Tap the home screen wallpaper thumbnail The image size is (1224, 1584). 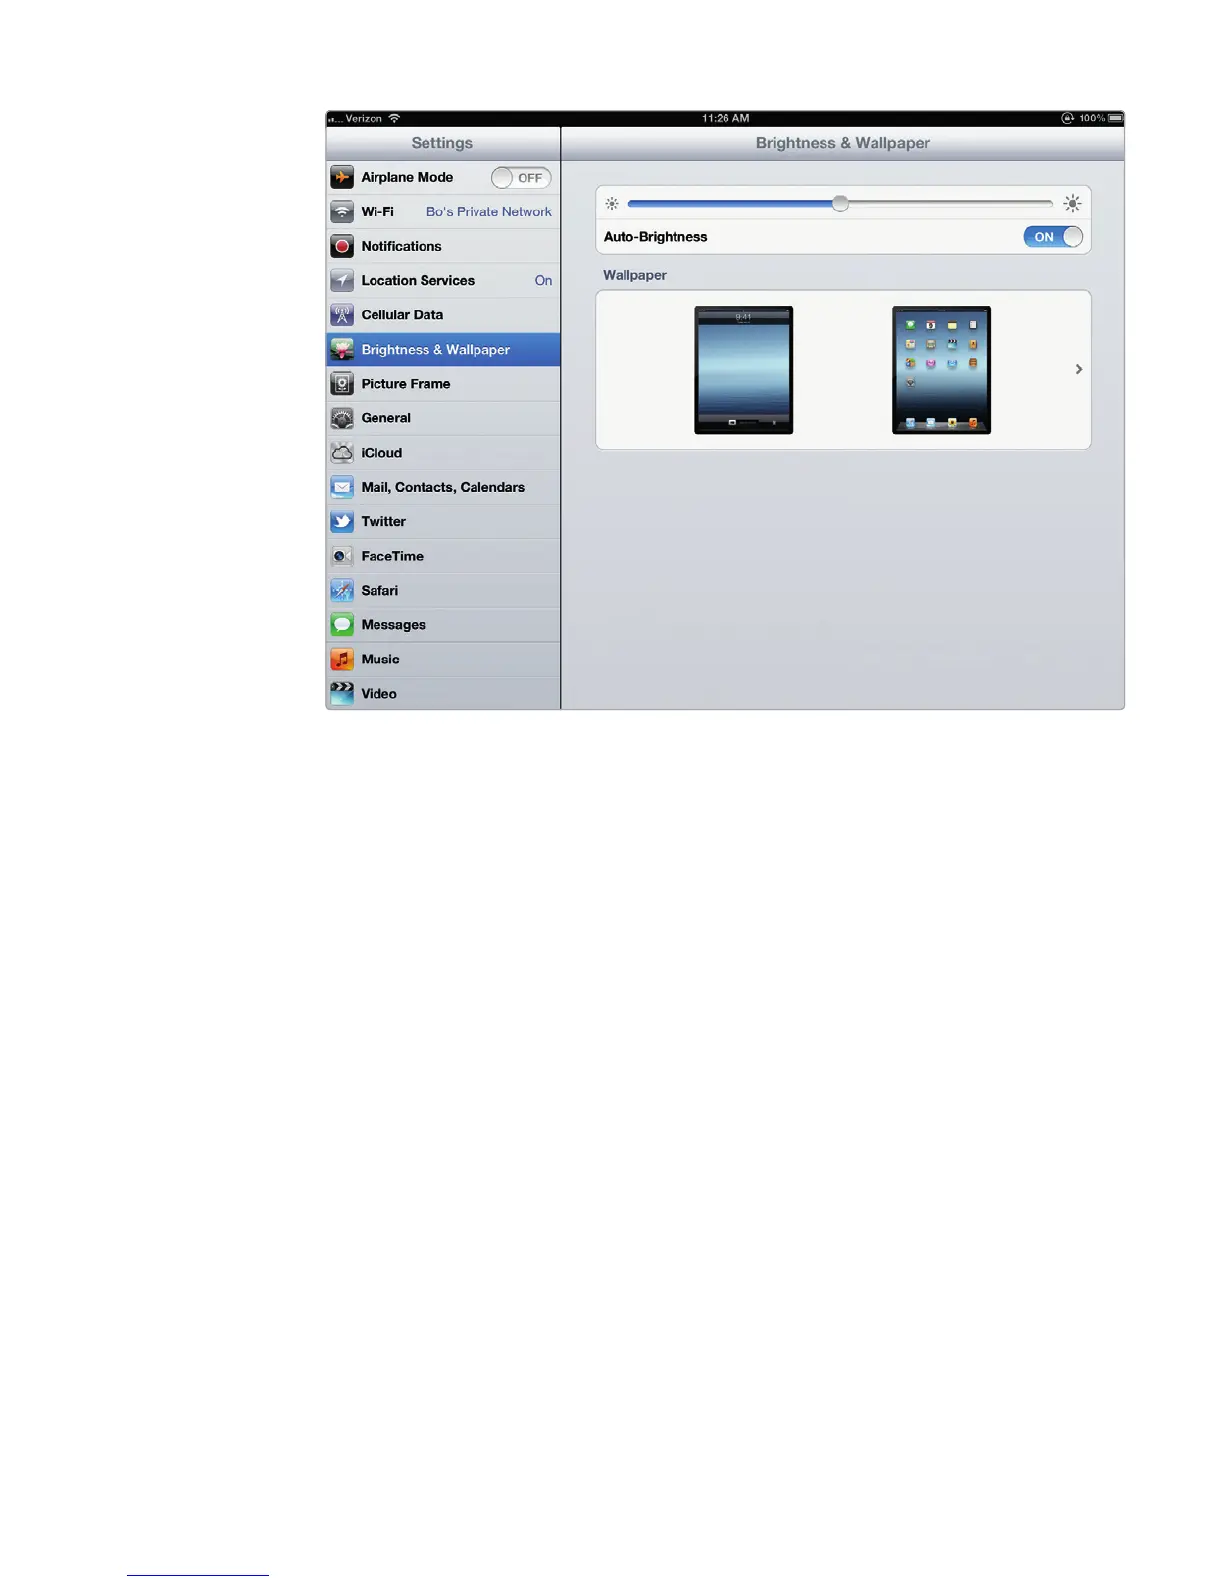(941, 370)
